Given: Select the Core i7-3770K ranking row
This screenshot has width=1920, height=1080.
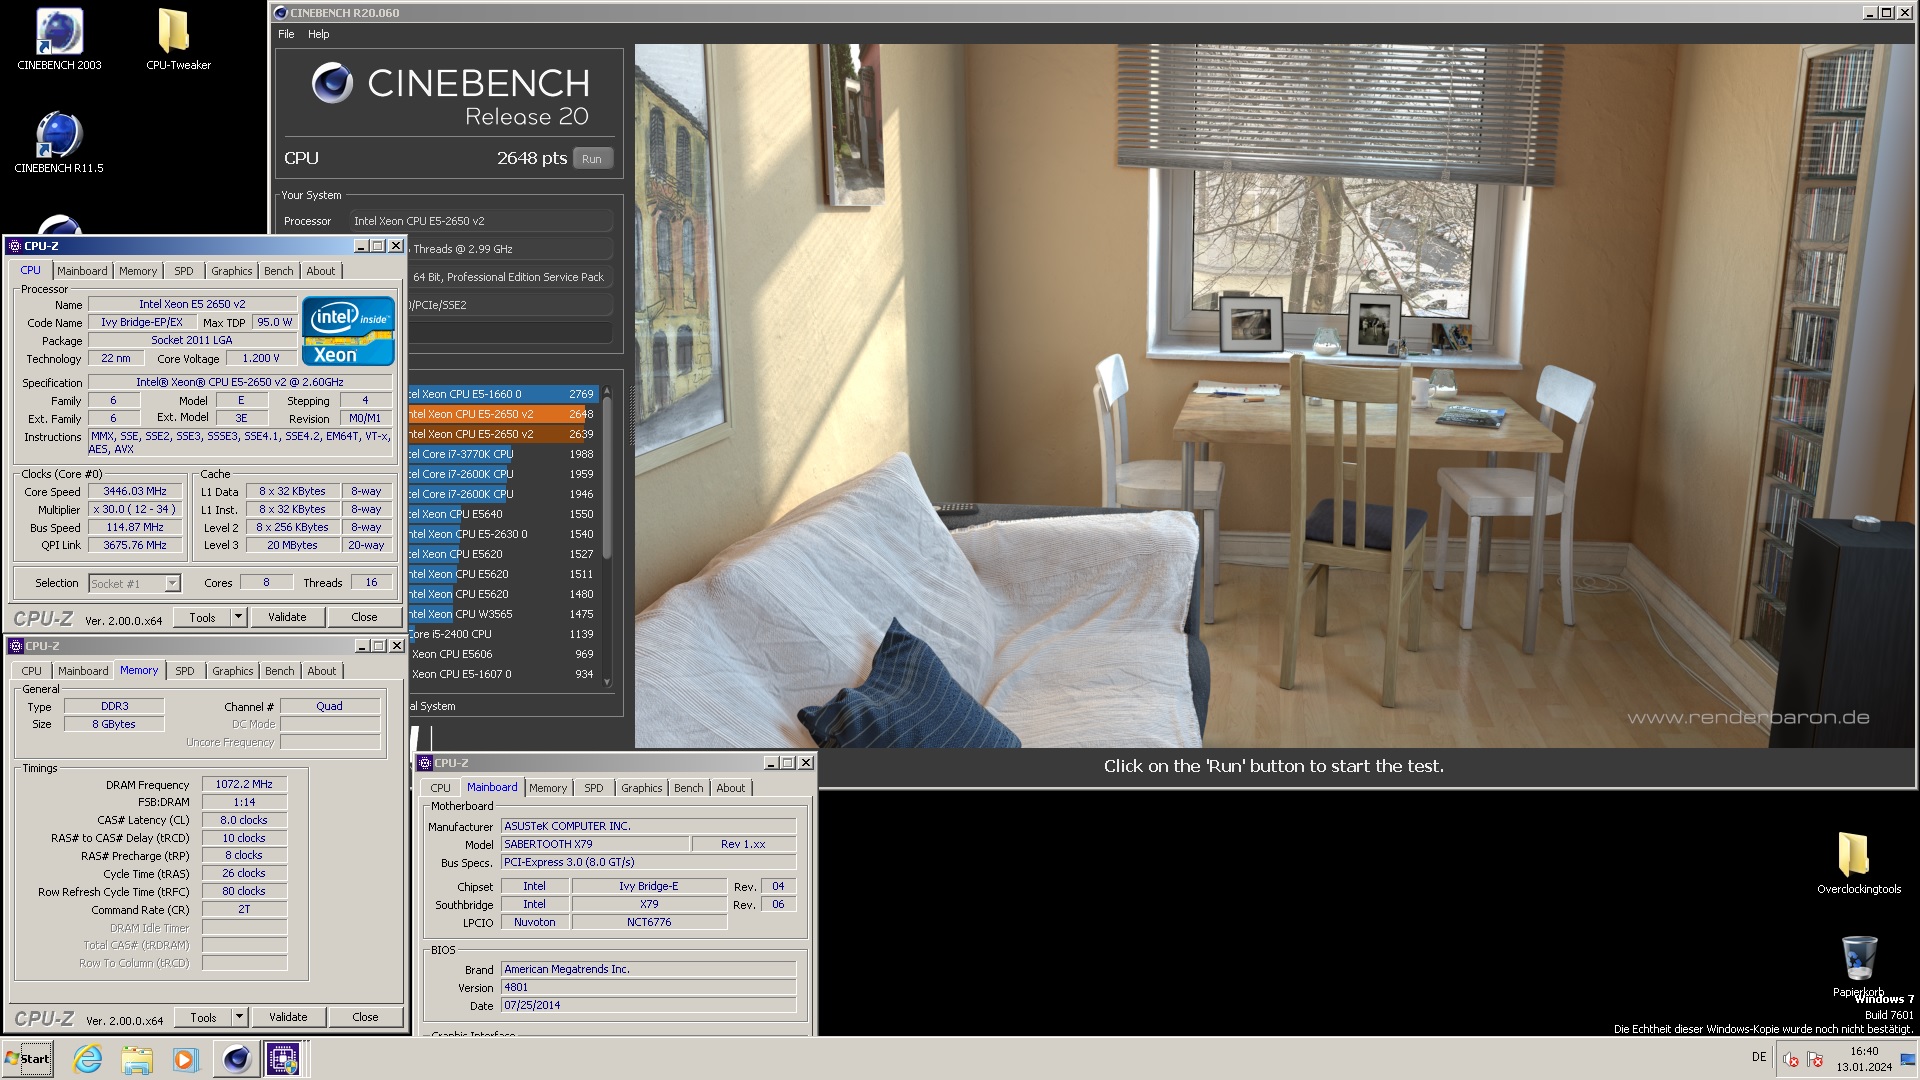Looking at the screenshot, I should (502, 454).
